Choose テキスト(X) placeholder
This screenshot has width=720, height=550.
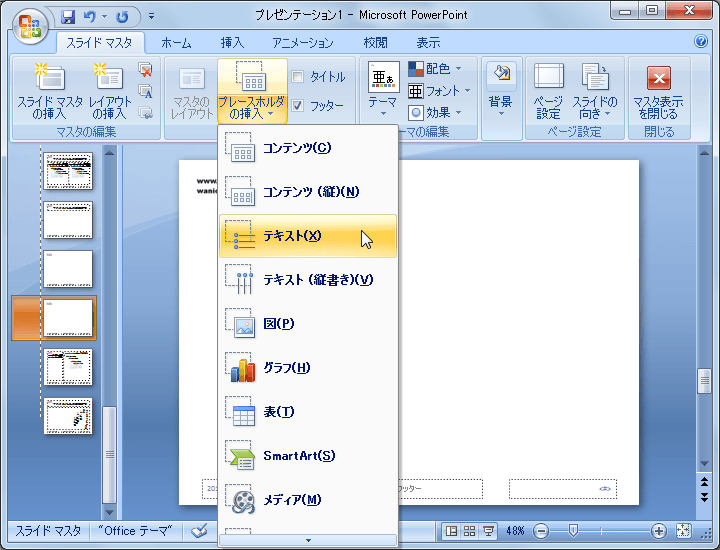308,236
